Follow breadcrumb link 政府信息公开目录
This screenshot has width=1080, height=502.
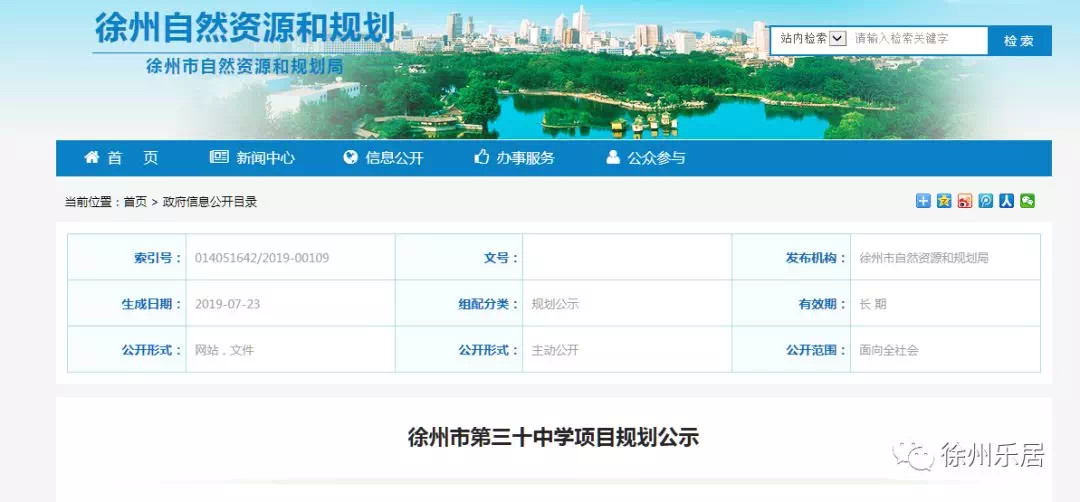click(209, 202)
